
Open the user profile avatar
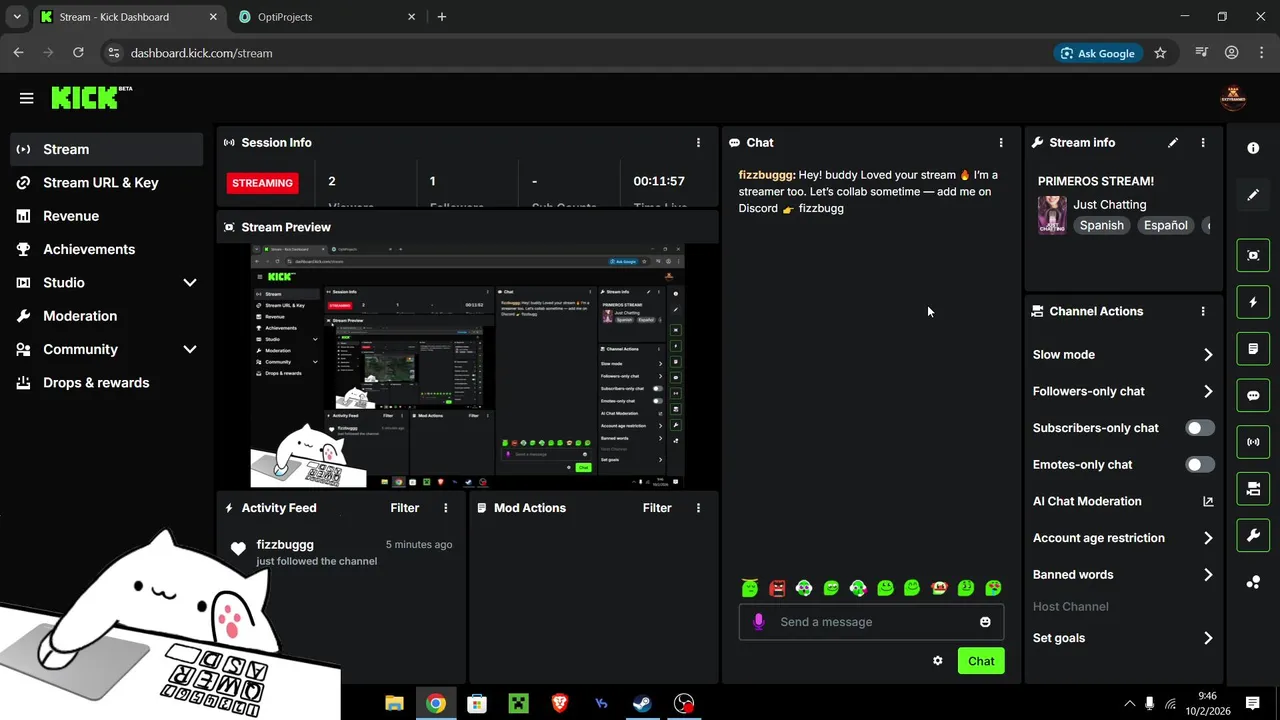(x=1232, y=98)
